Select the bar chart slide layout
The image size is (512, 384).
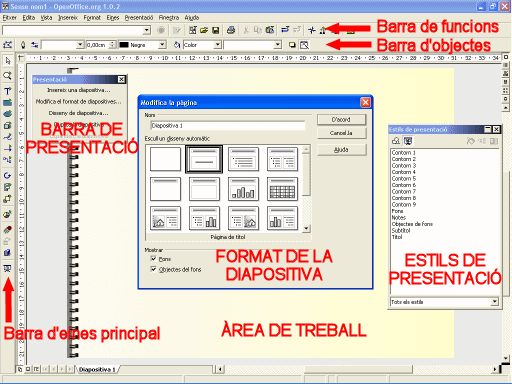tap(243, 189)
